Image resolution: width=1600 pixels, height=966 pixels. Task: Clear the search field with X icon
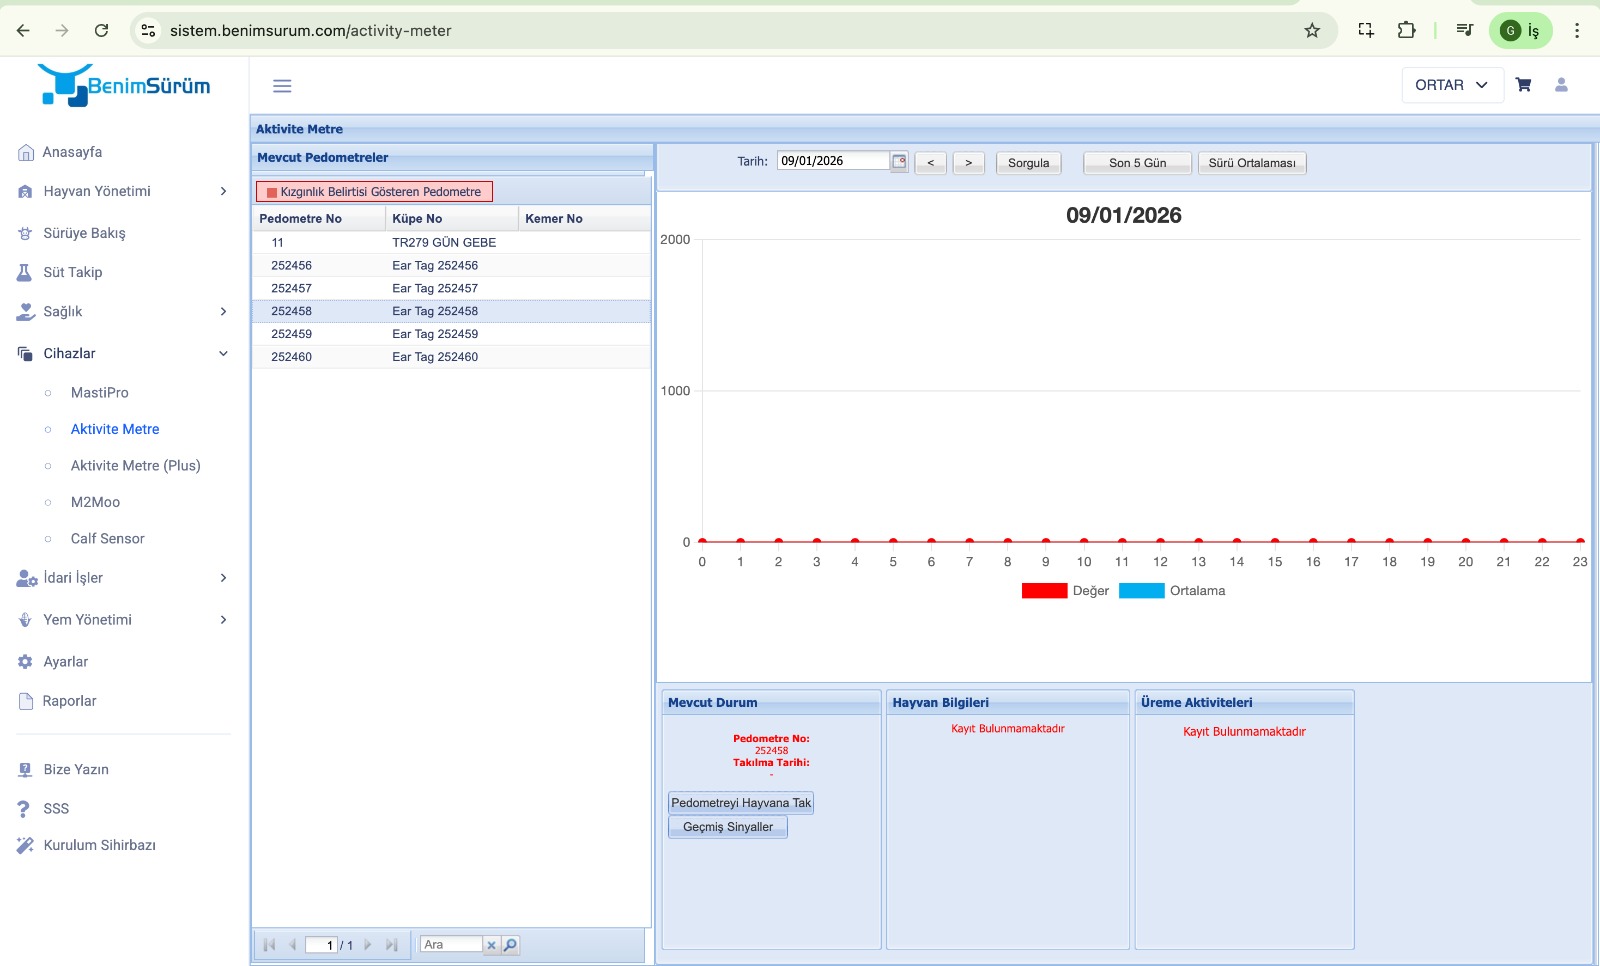tap(491, 945)
